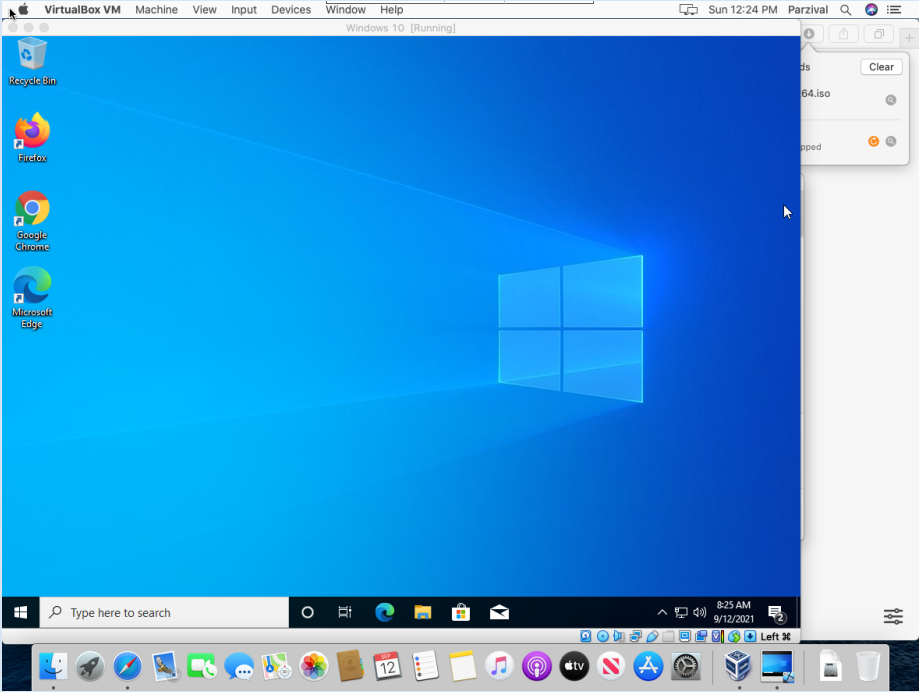Click Clear in Safari downloads popover

pyautogui.click(x=881, y=67)
